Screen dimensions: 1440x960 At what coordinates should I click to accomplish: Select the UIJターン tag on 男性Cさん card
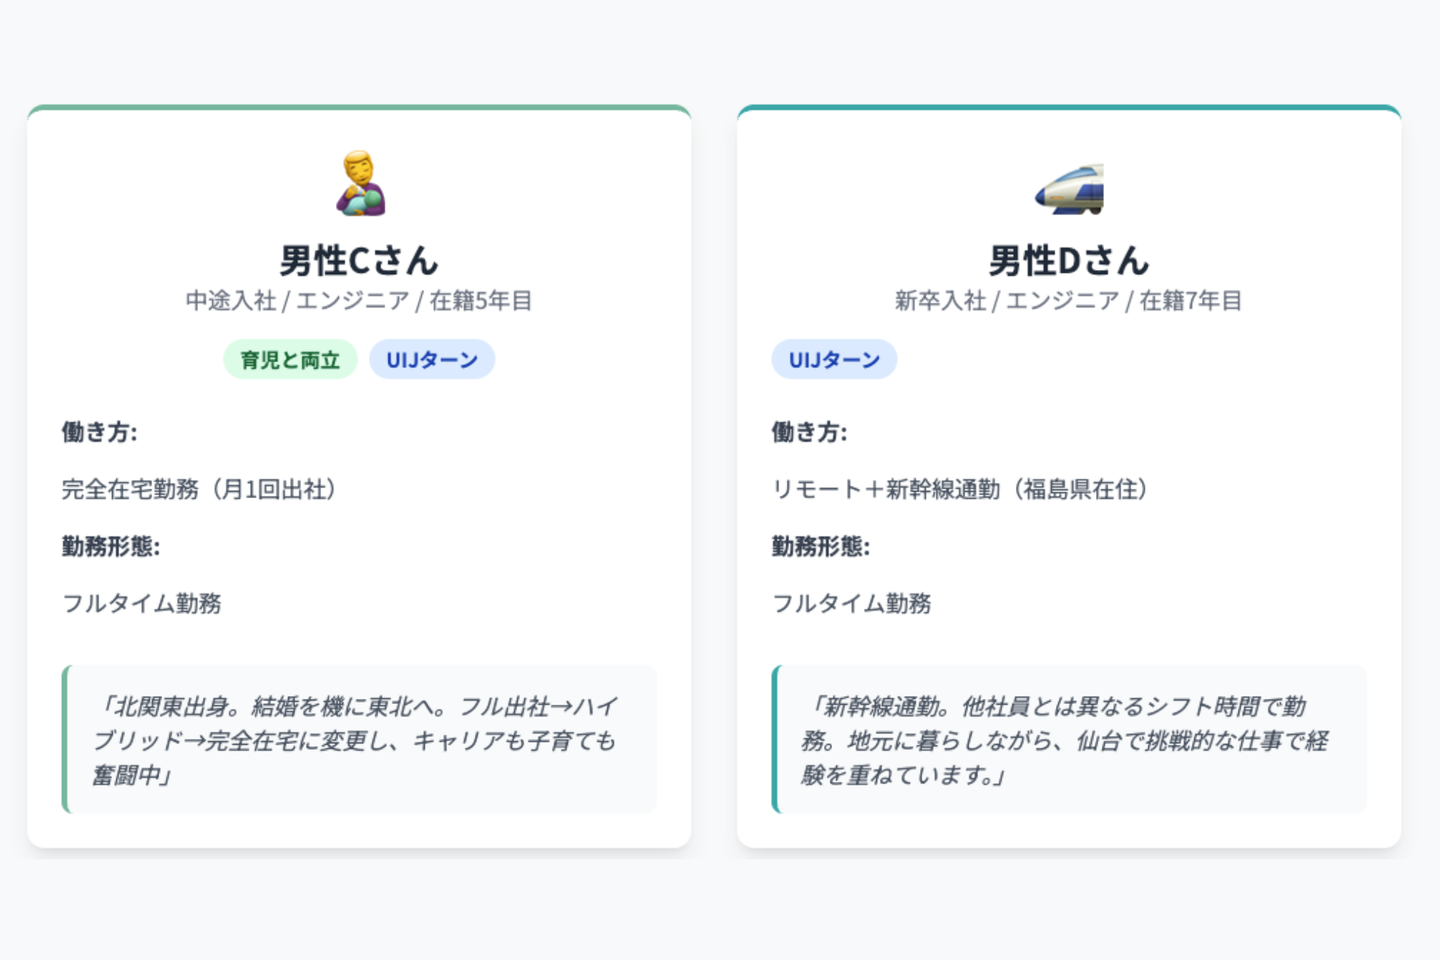(x=432, y=360)
